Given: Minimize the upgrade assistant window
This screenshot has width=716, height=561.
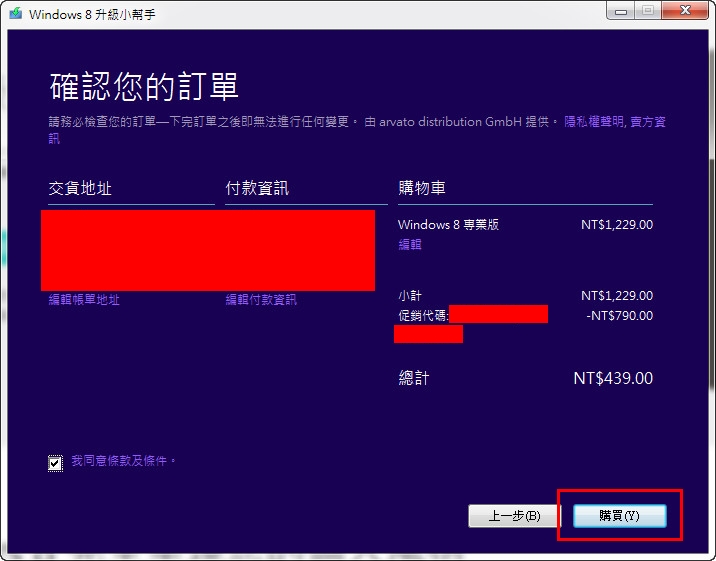Looking at the screenshot, I should tap(621, 10).
